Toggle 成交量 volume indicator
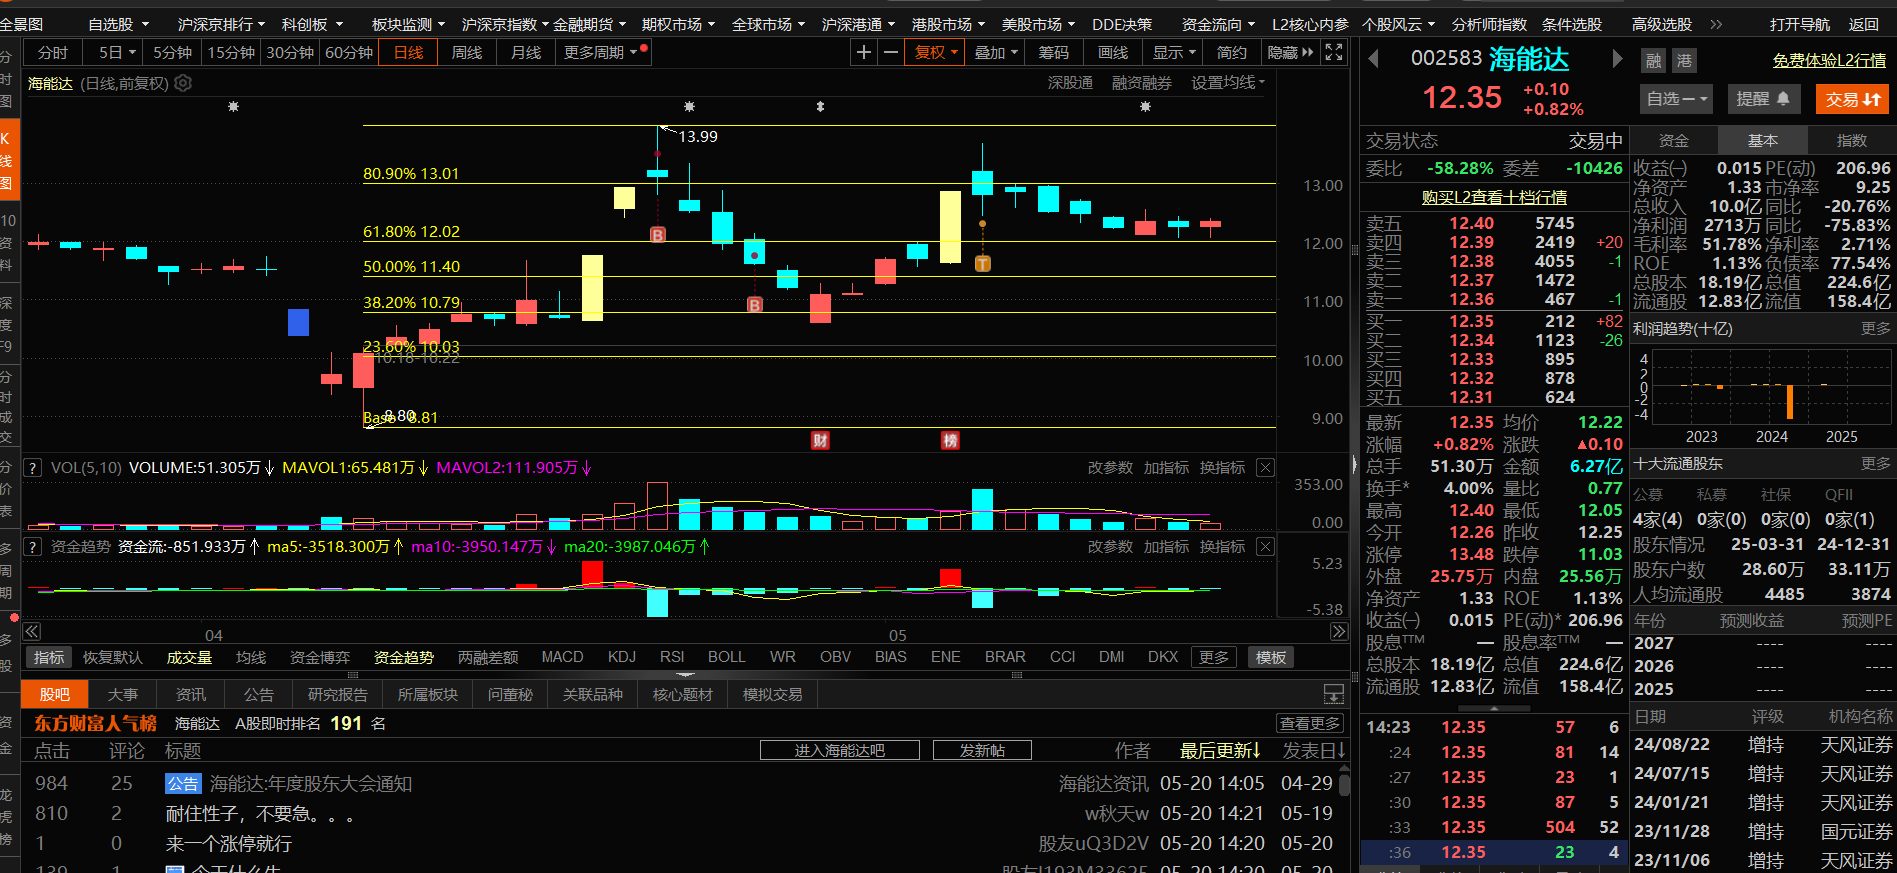 [x=189, y=657]
